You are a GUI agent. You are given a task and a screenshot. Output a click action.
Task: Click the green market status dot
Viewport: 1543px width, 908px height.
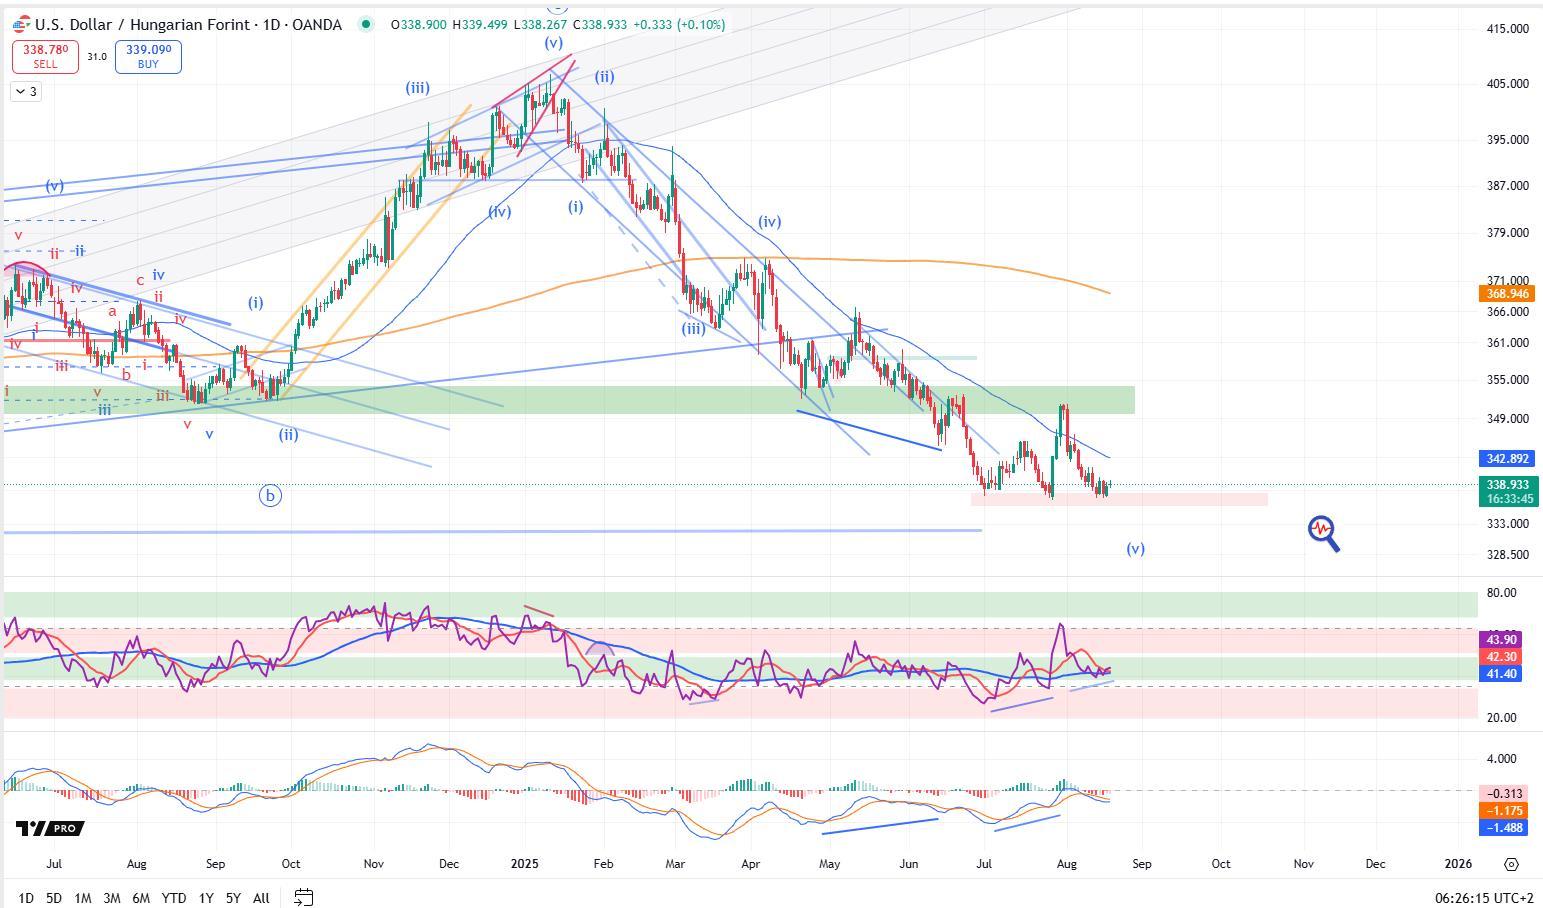tap(366, 24)
